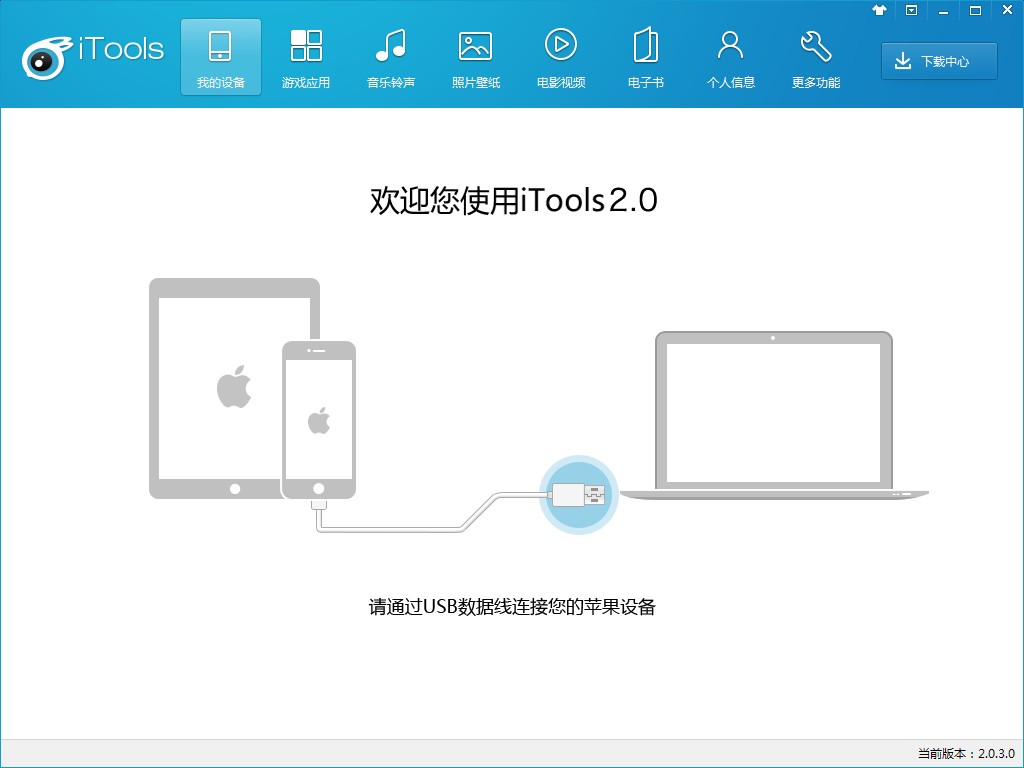1024x768 pixels.
Task: Select the 电影视频 movies and videos icon
Action: coord(560,57)
